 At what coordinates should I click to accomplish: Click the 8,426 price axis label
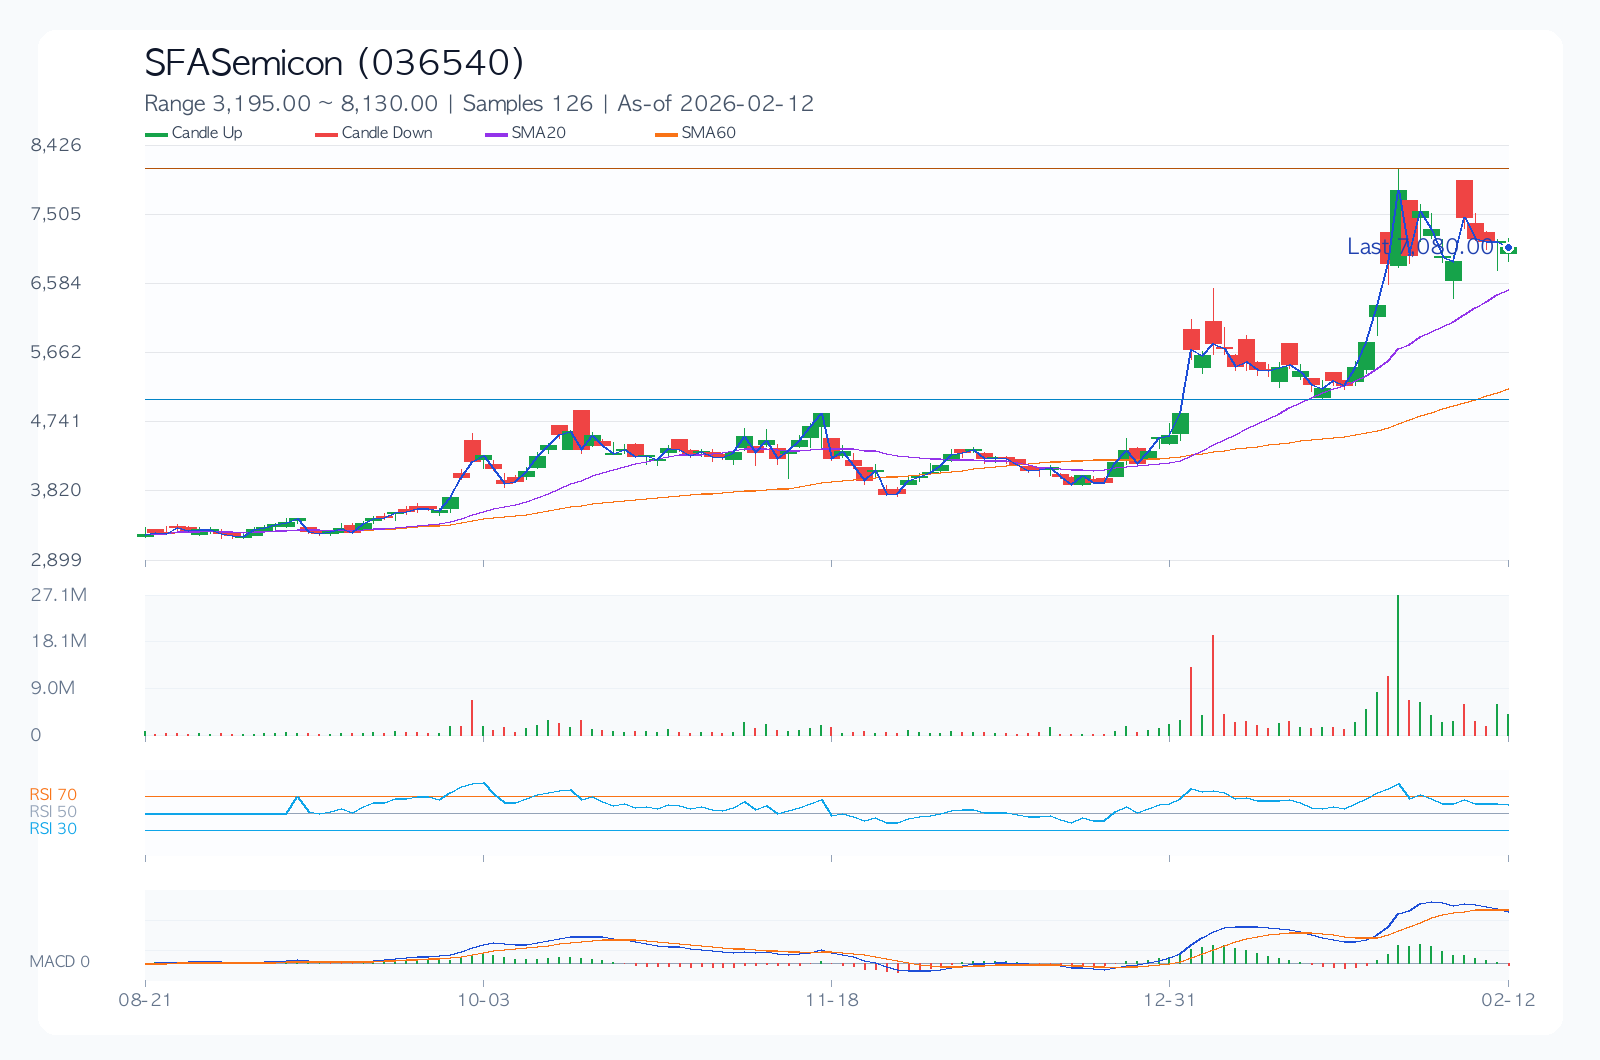(56, 145)
